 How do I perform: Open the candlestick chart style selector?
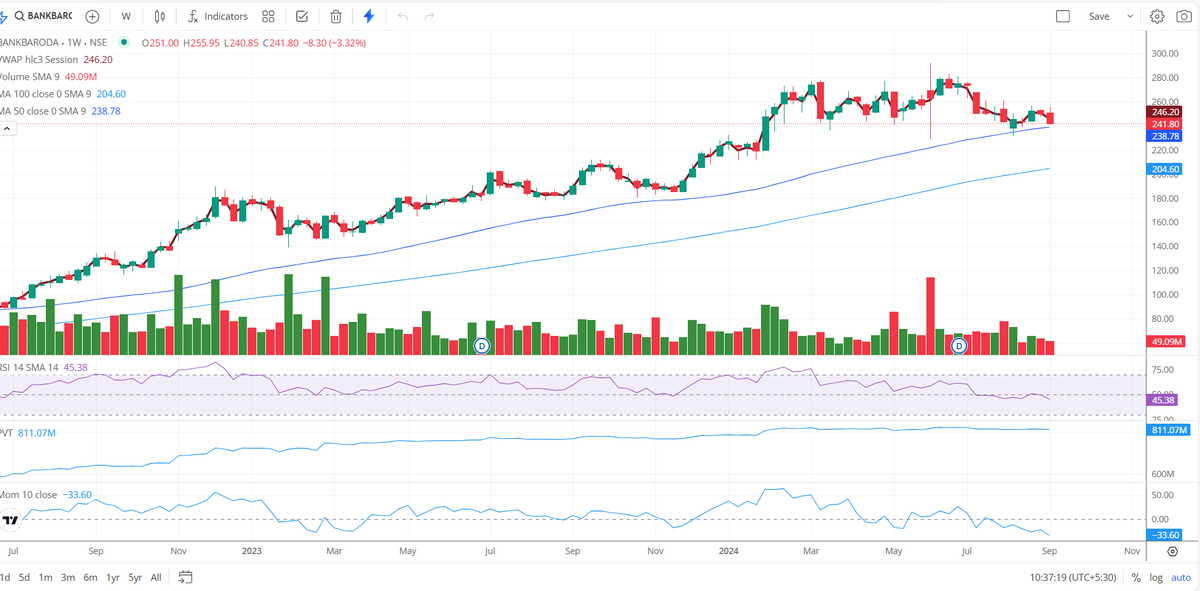pyautogui.click(x=161, y=16)
